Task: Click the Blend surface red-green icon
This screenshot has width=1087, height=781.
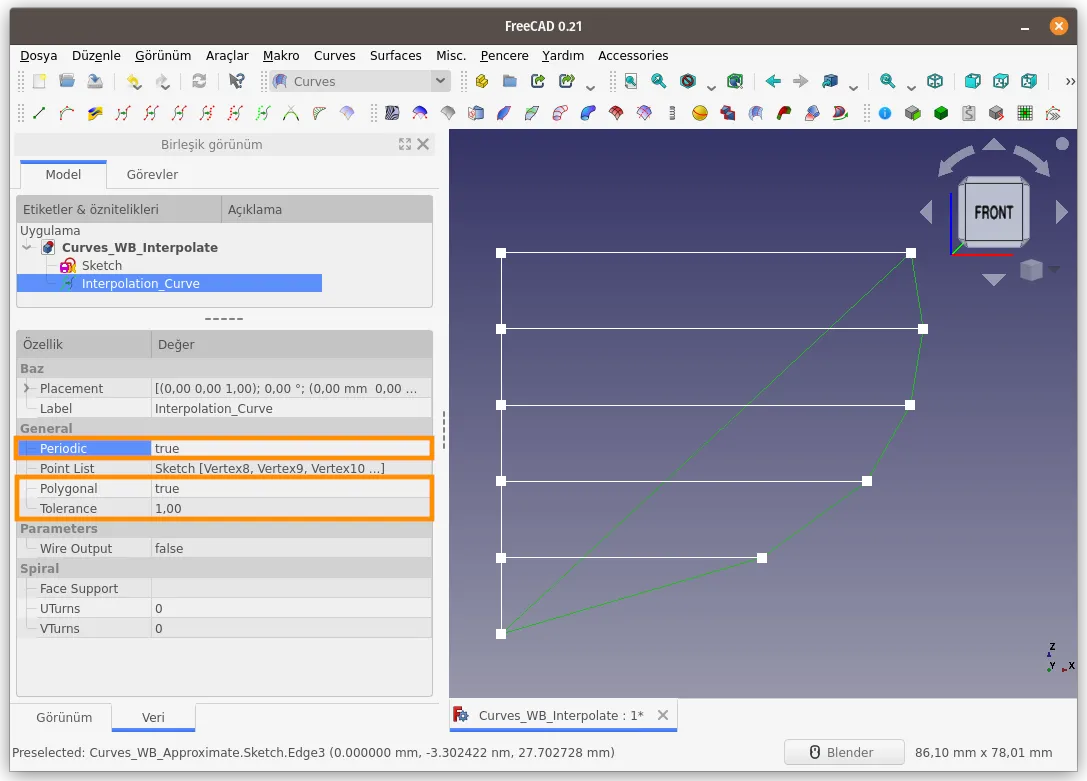Action: coord(784,113)
